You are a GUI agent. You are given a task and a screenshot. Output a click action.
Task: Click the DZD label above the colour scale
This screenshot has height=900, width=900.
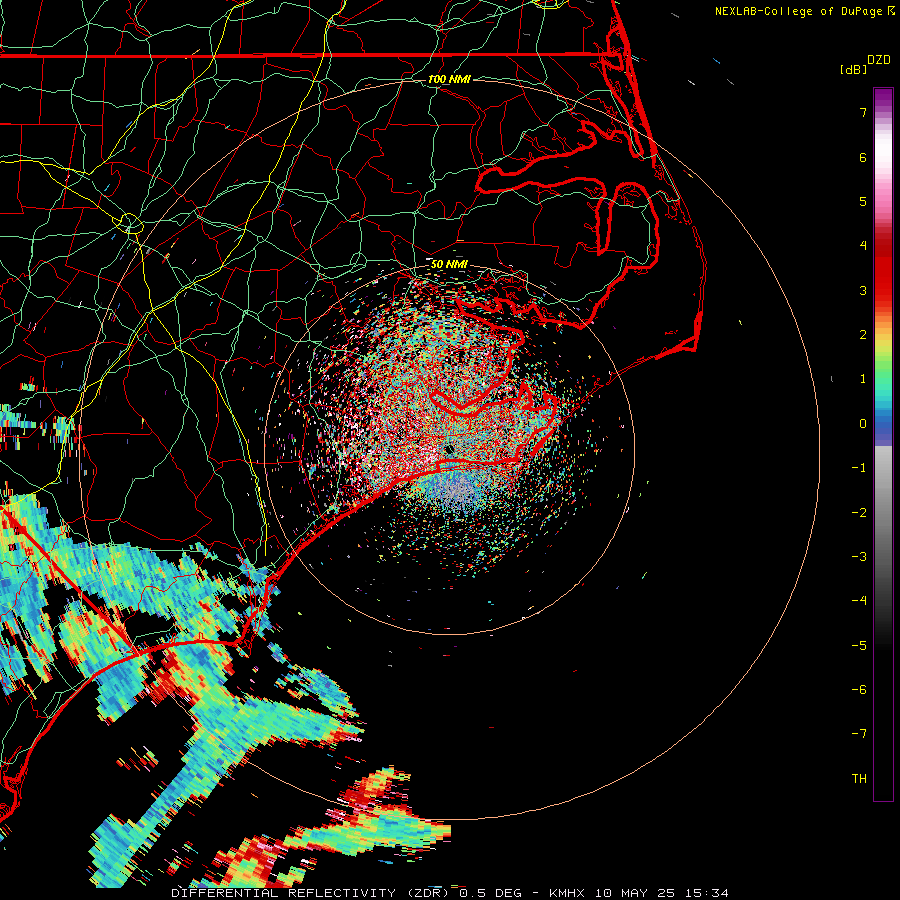879,60
